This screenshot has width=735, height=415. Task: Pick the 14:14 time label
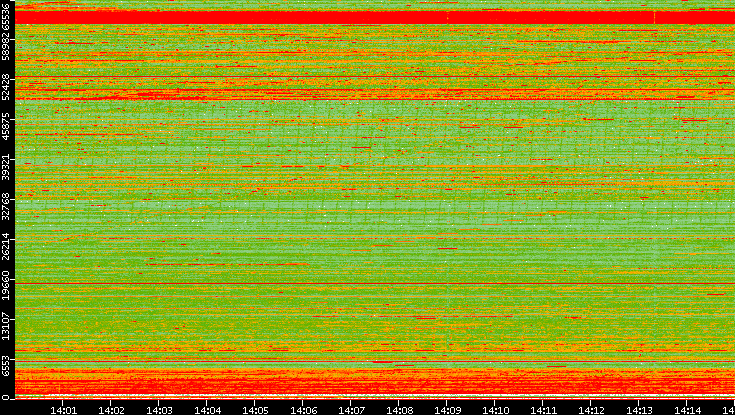pyautogui.click(x=687, y=410)
